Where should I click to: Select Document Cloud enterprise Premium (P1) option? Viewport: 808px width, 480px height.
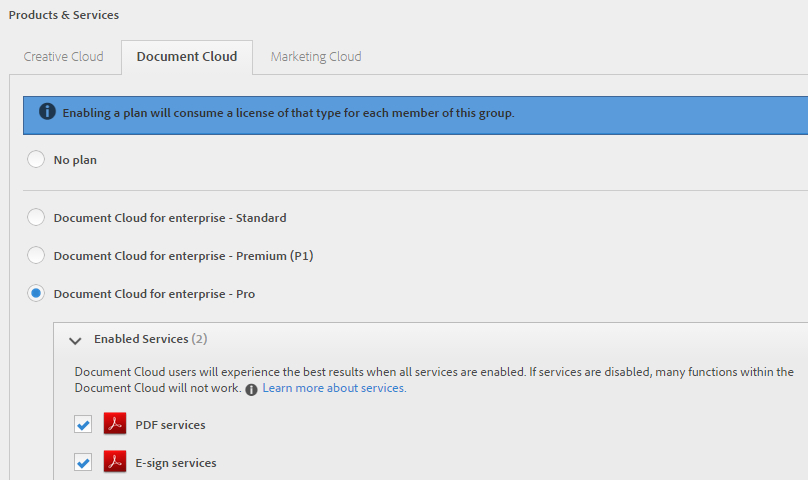(x=36, y=255)
